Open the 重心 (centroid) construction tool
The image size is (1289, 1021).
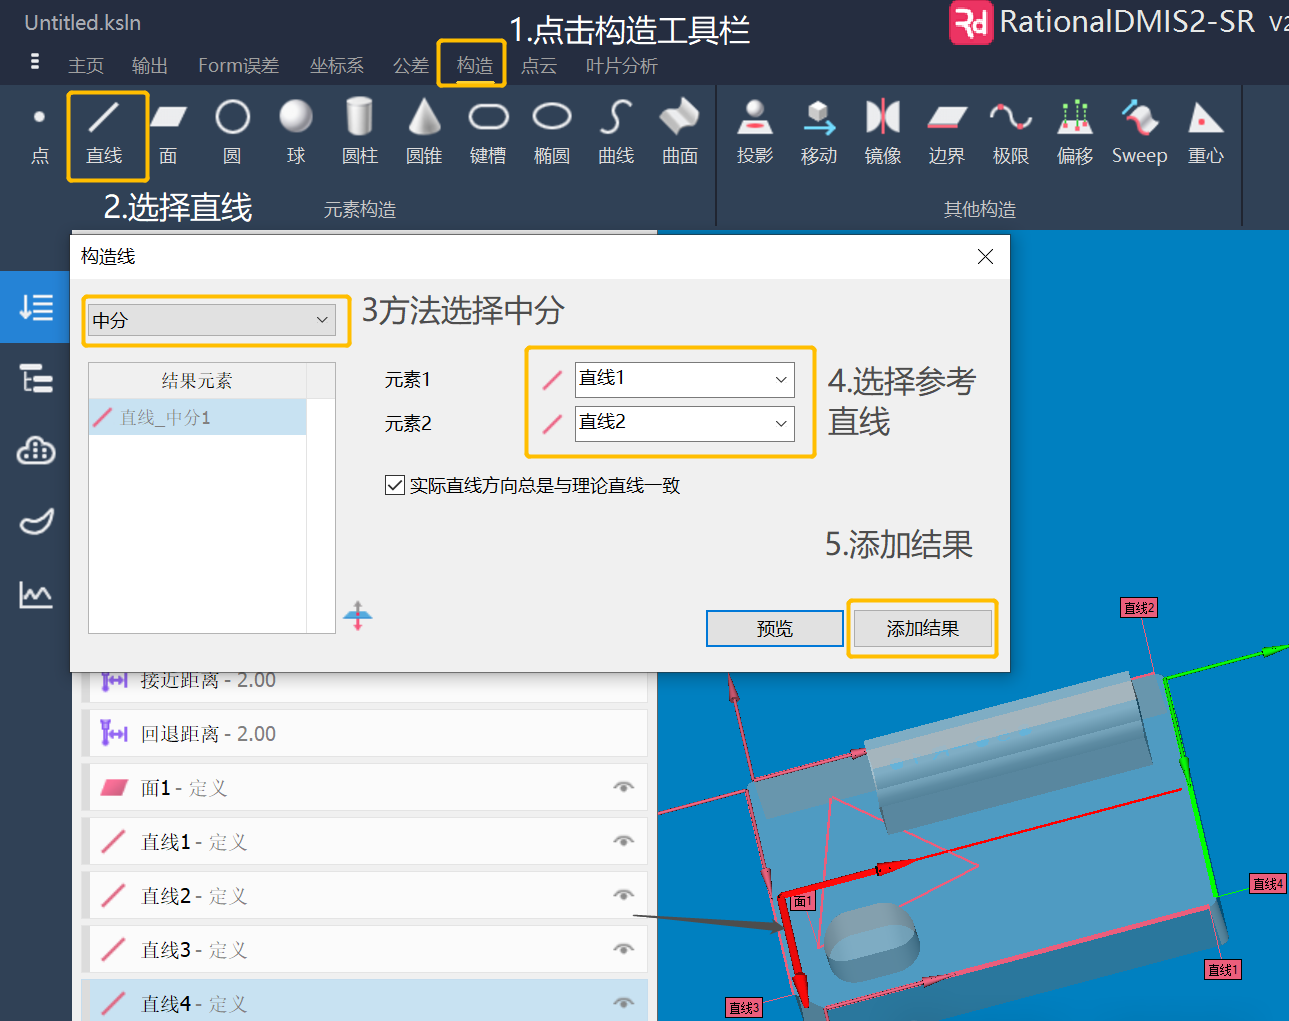pyautogui.click(x=1205, y=132)
